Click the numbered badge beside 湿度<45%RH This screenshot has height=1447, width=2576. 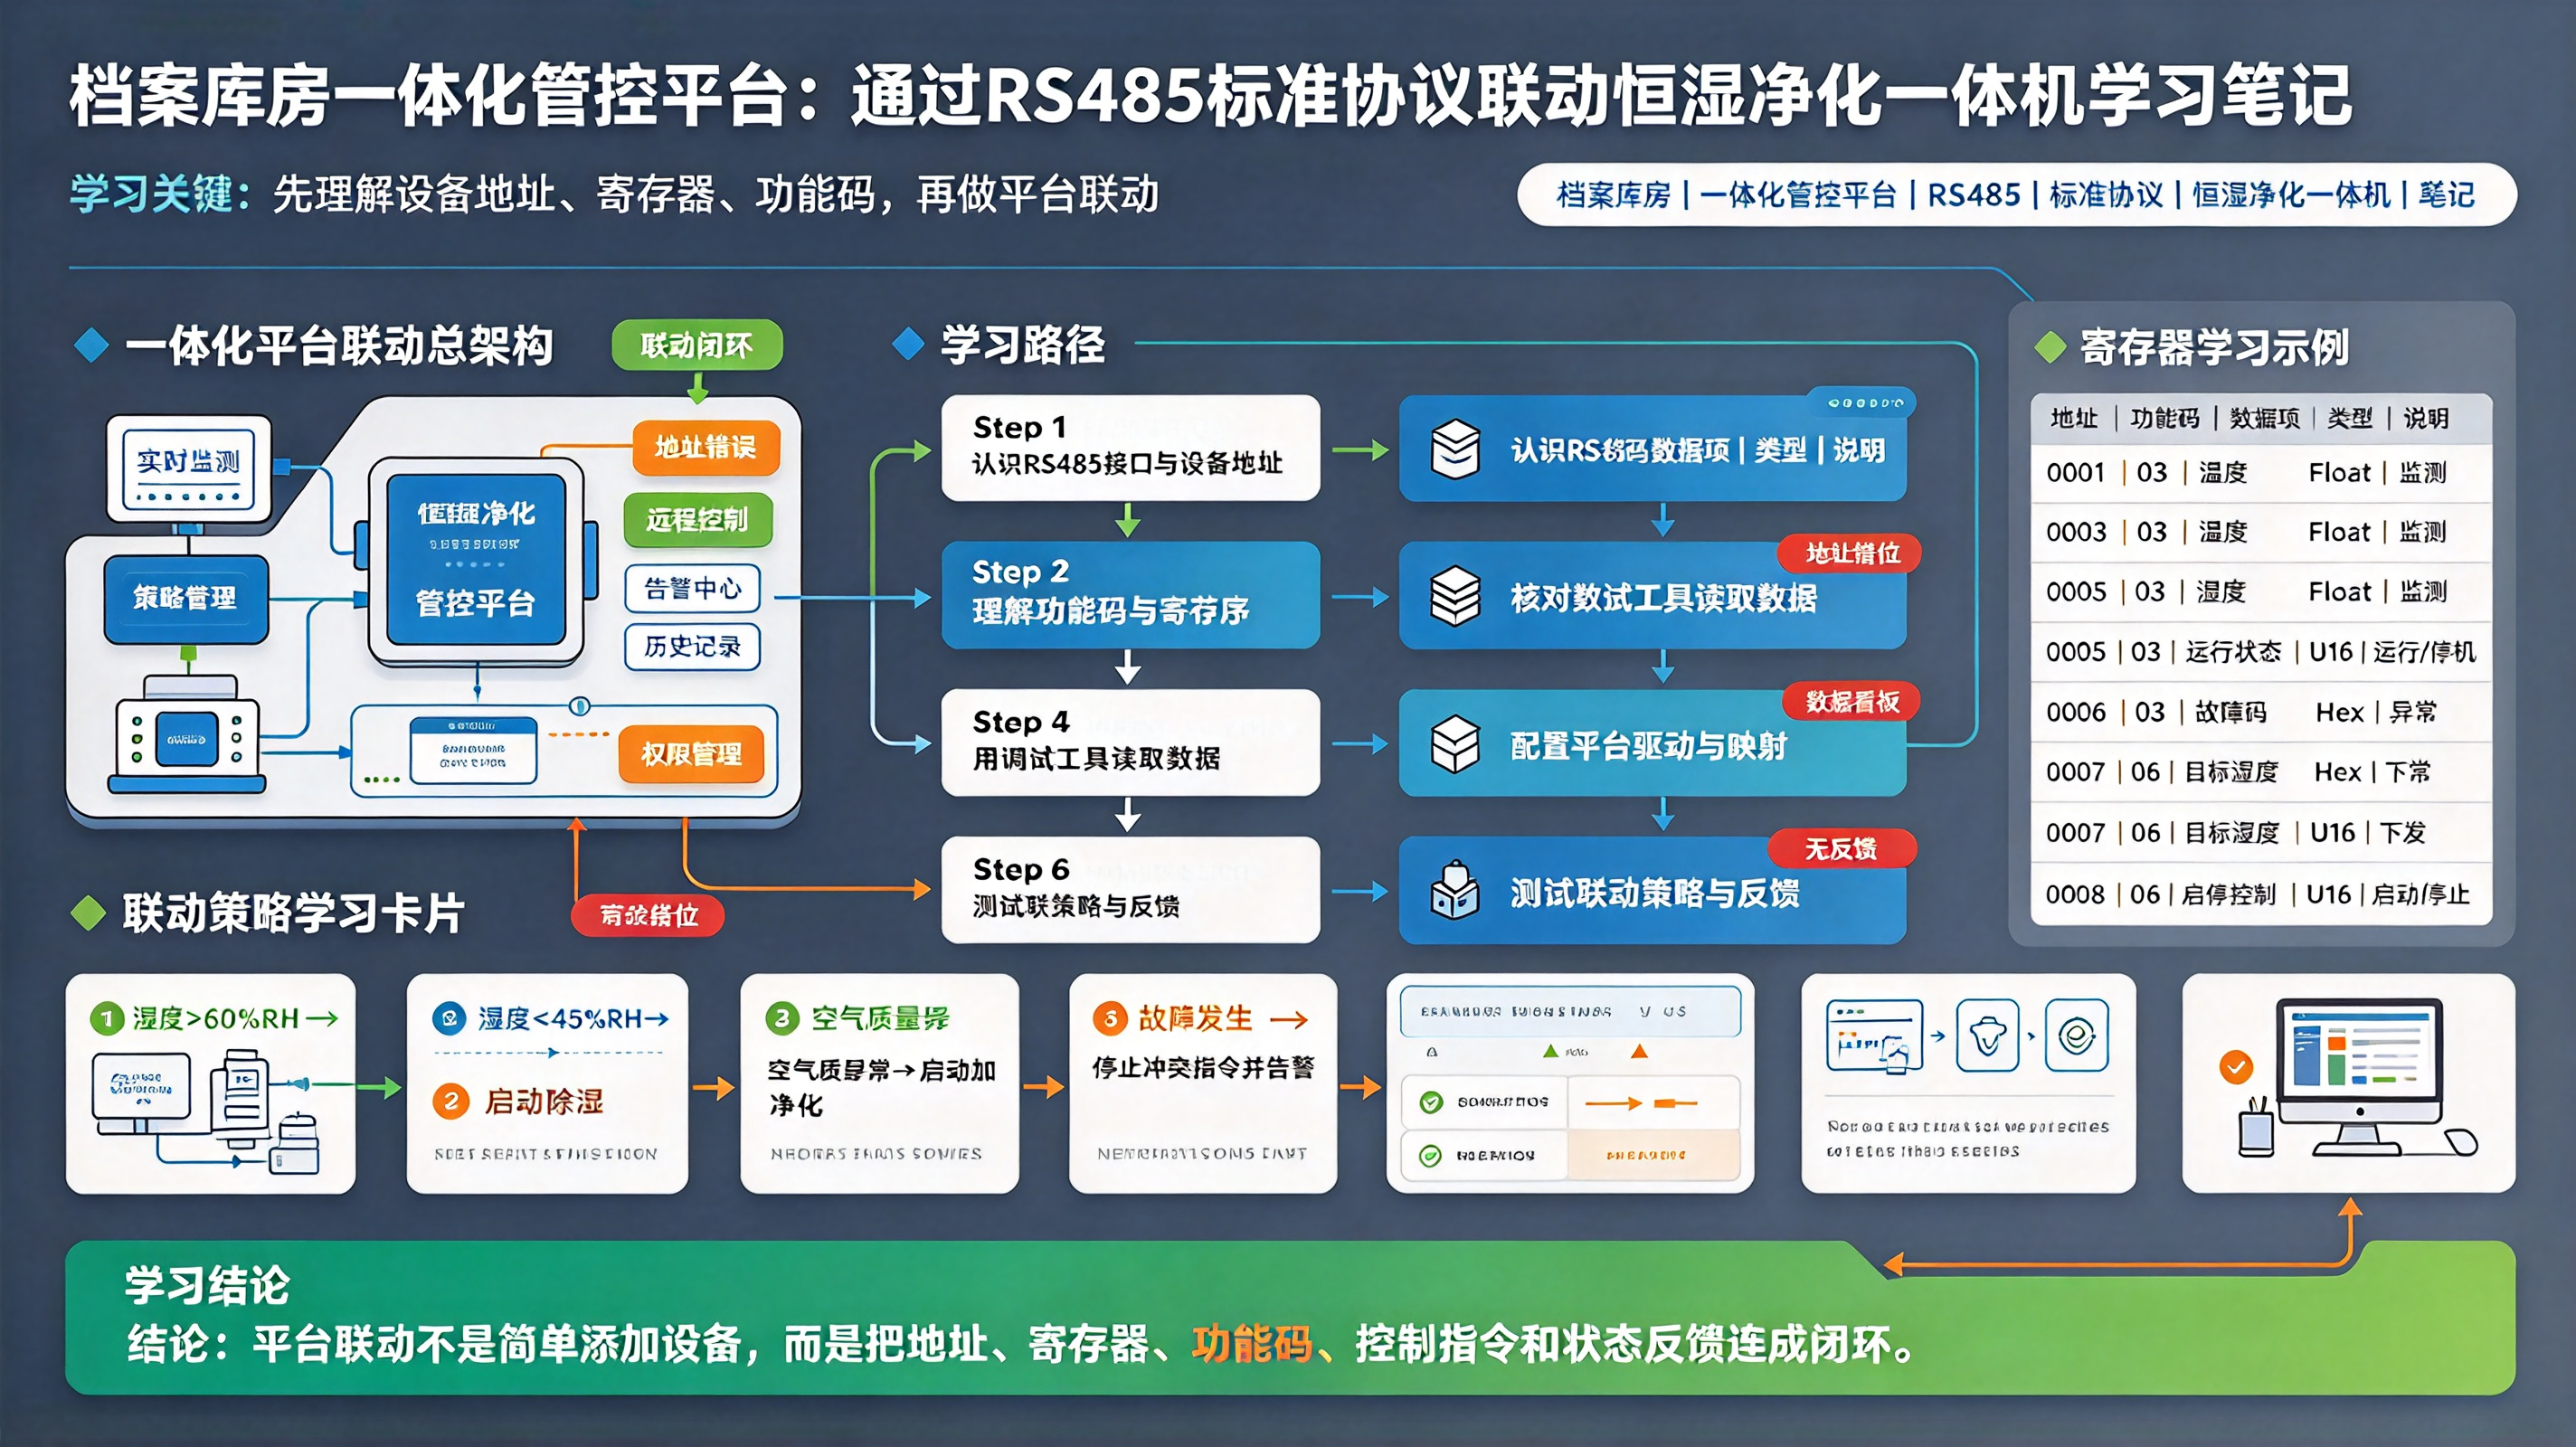pos(449,1019)
